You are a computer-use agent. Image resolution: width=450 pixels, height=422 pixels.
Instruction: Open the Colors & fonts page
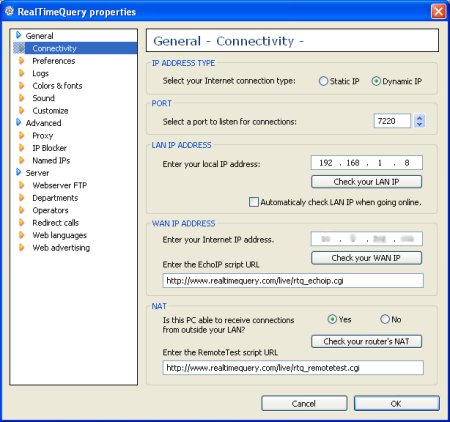[57, 86]
